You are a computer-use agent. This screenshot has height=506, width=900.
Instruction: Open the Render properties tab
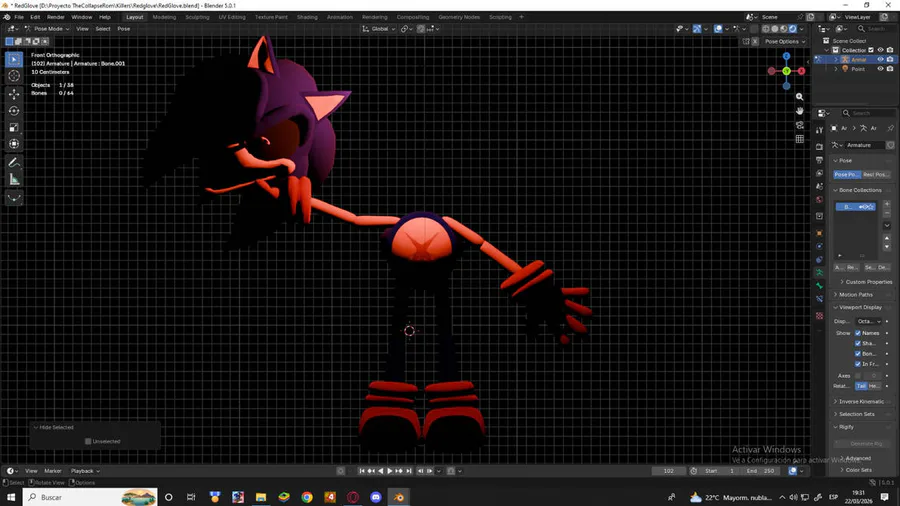click(x=820, y=147)
